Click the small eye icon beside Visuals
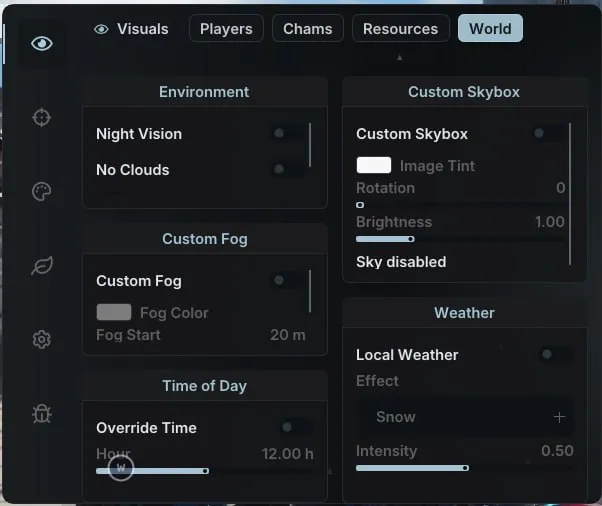This screenshot has height=506, width=602. 101,29
